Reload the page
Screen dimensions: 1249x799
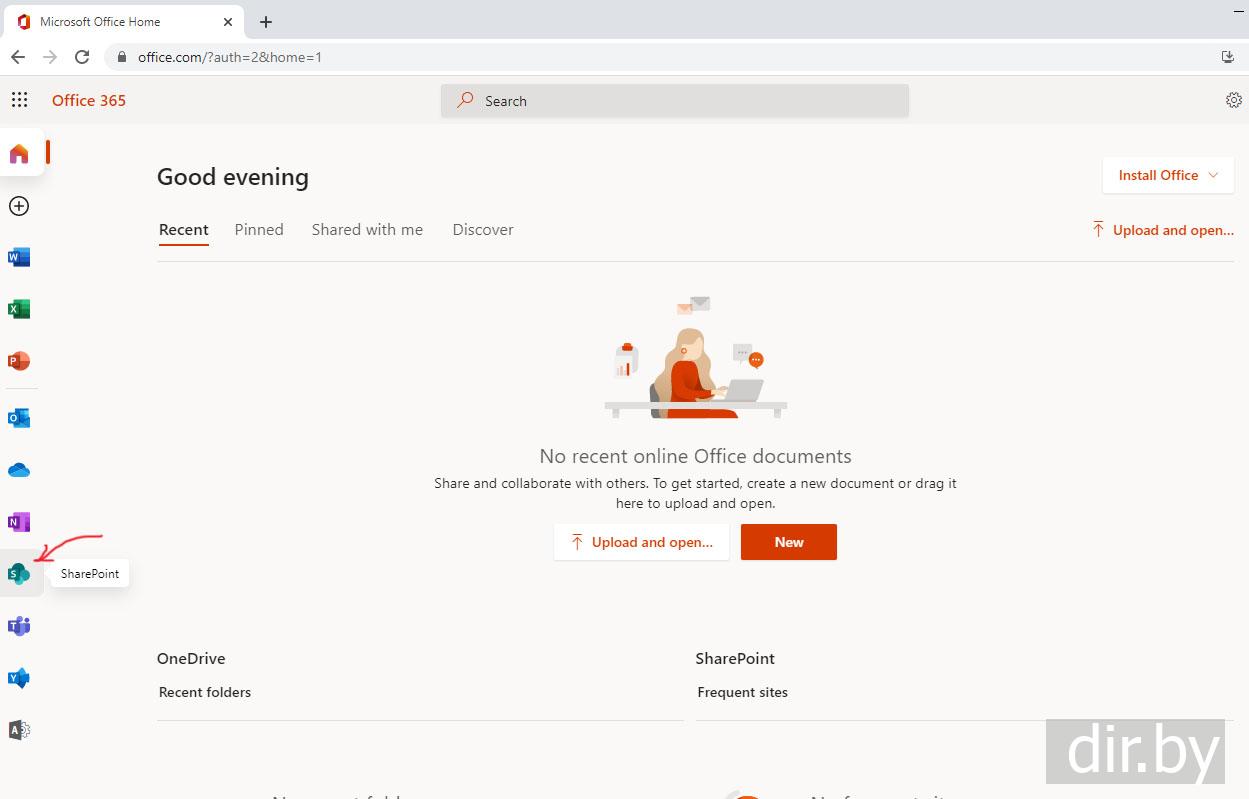tap(82, 57)
